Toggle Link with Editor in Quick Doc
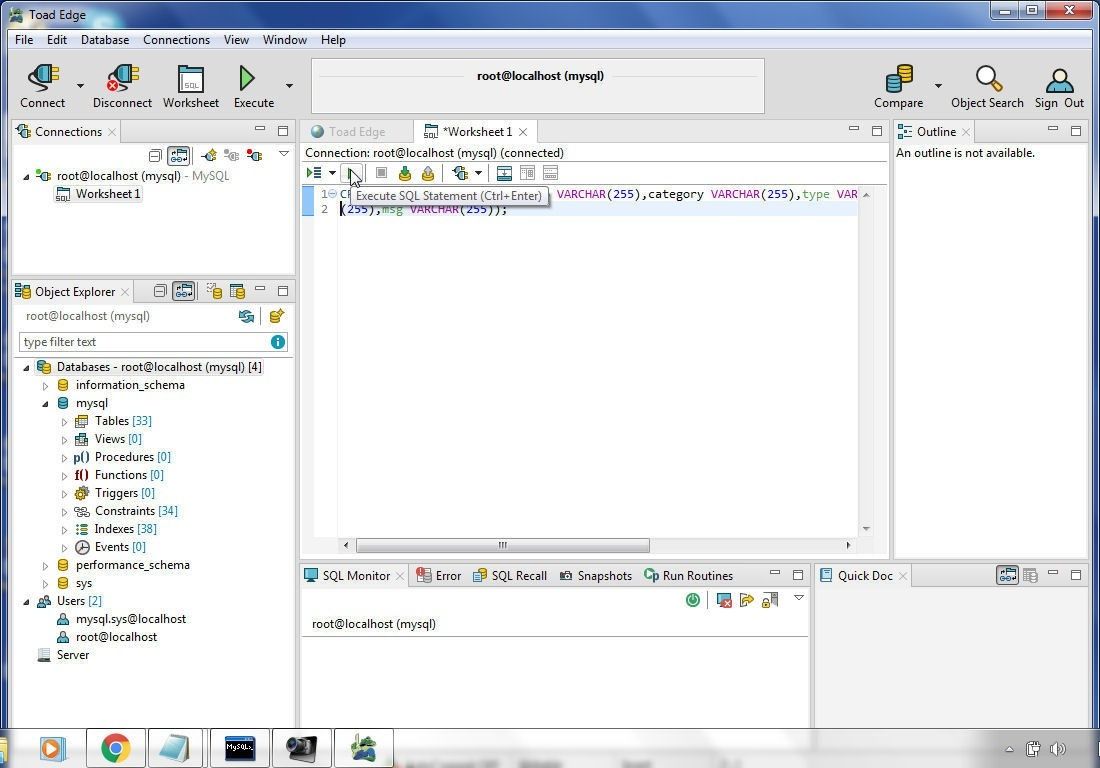The height and width of the screenshot is (768, 1100). (x=1007, y=575)
